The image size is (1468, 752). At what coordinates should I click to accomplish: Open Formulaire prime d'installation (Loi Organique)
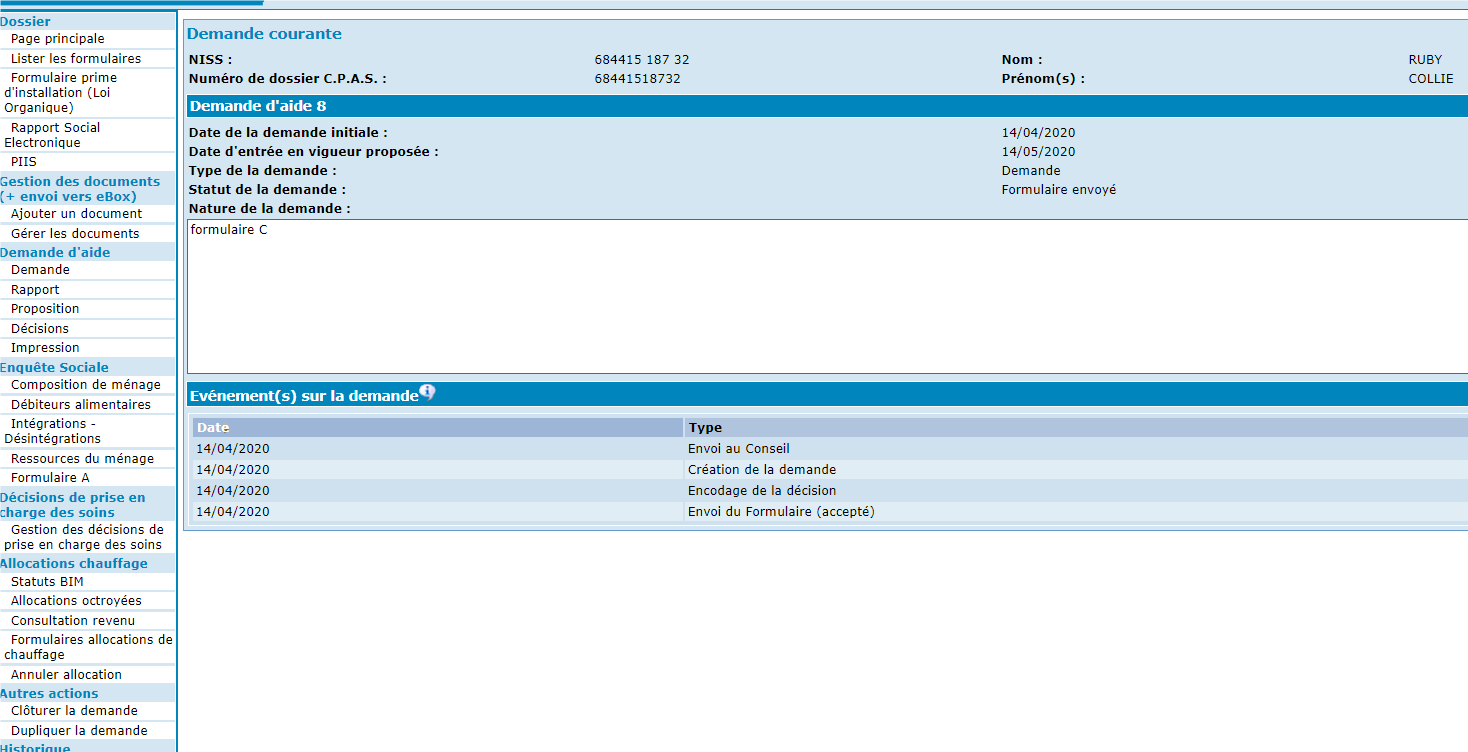pos(62,92)
